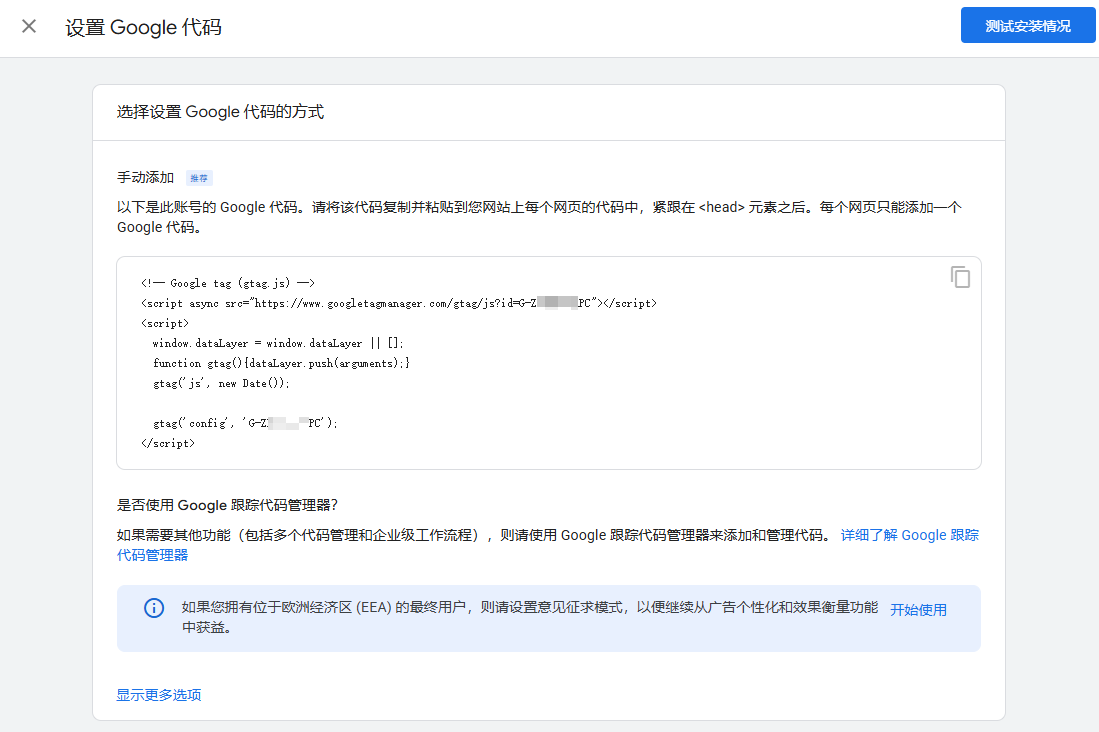Click 开始使用 in the consent mode notice
Viewport: 1099px width, 732px height.
[x=918, y=609]
